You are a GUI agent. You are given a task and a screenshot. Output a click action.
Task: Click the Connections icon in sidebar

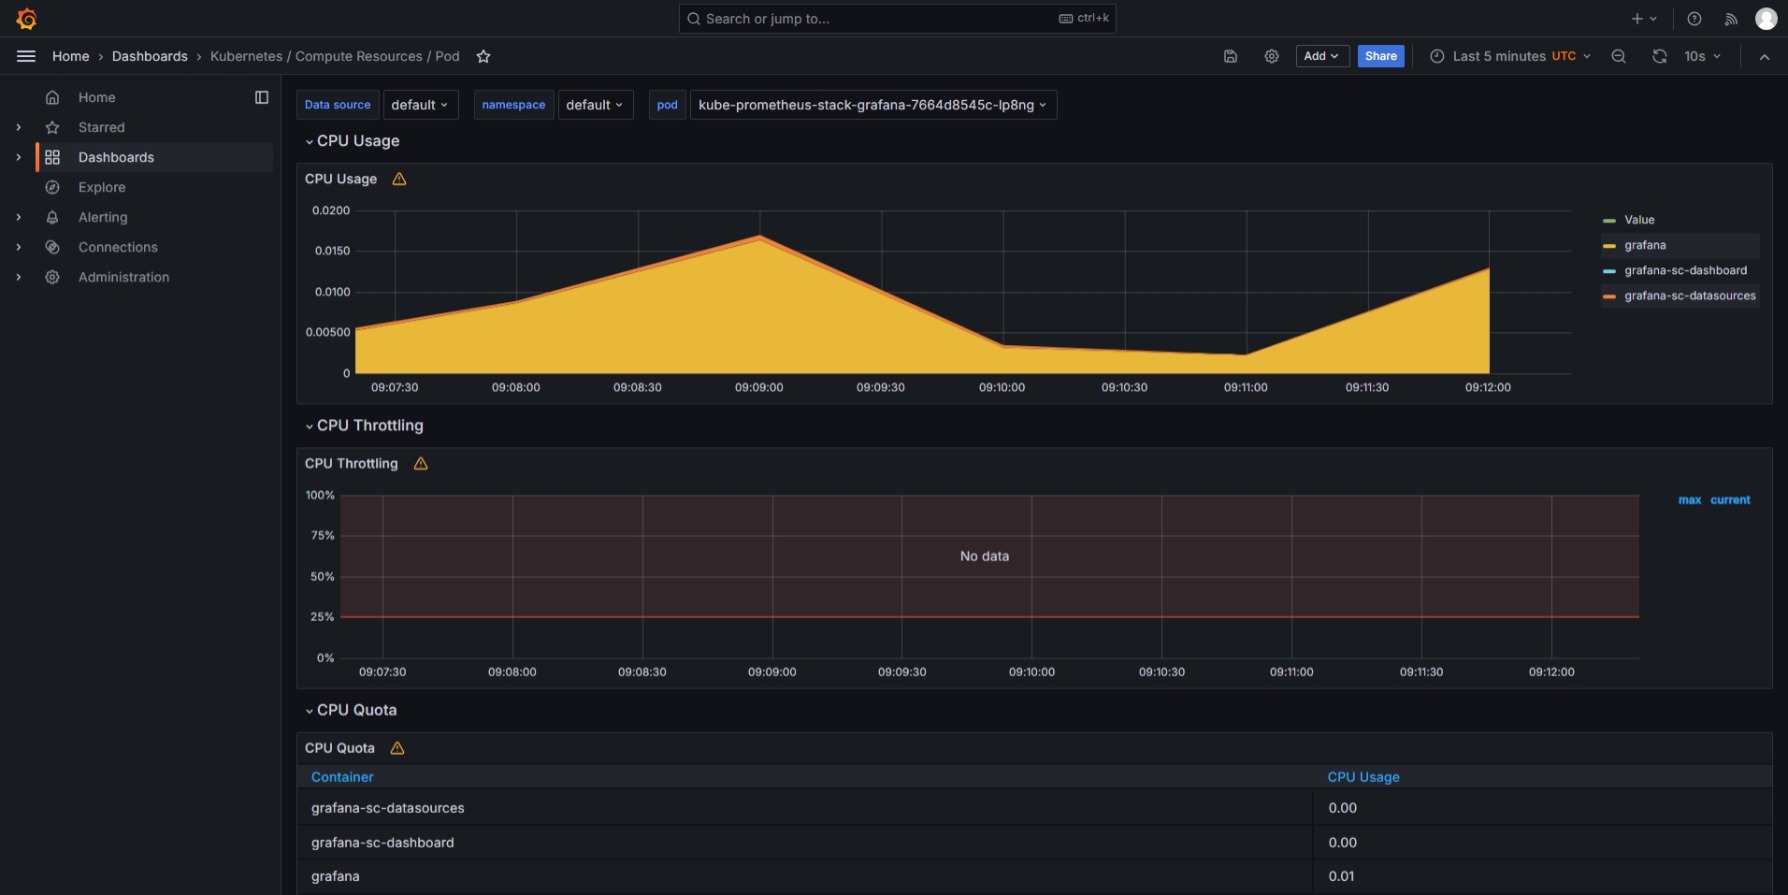[53, 247]
